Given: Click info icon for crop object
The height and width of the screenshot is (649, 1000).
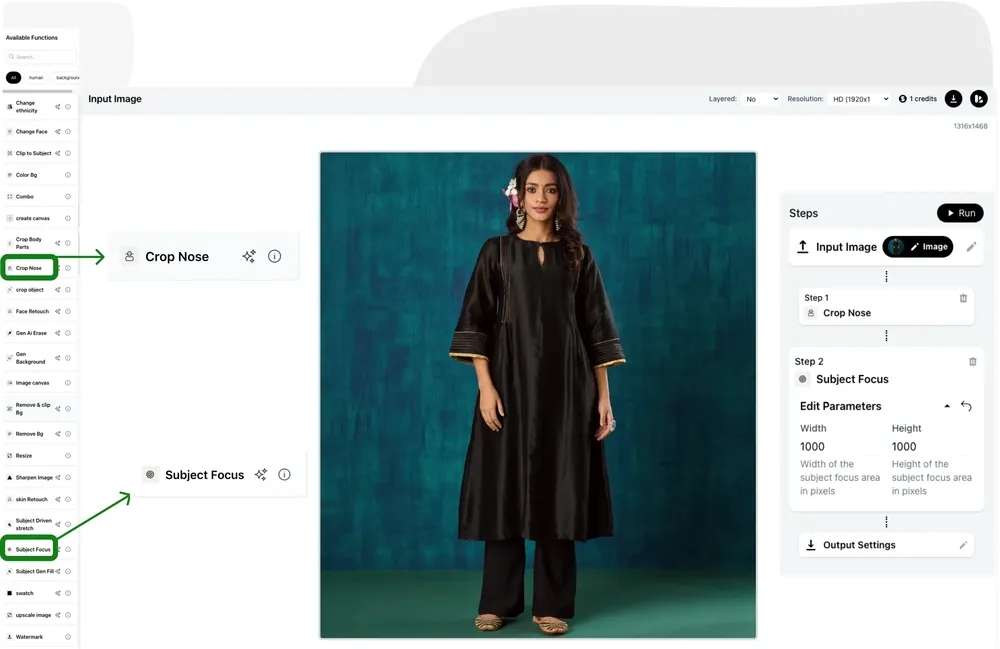Looking at the screenshot, I should click(68, 290).
